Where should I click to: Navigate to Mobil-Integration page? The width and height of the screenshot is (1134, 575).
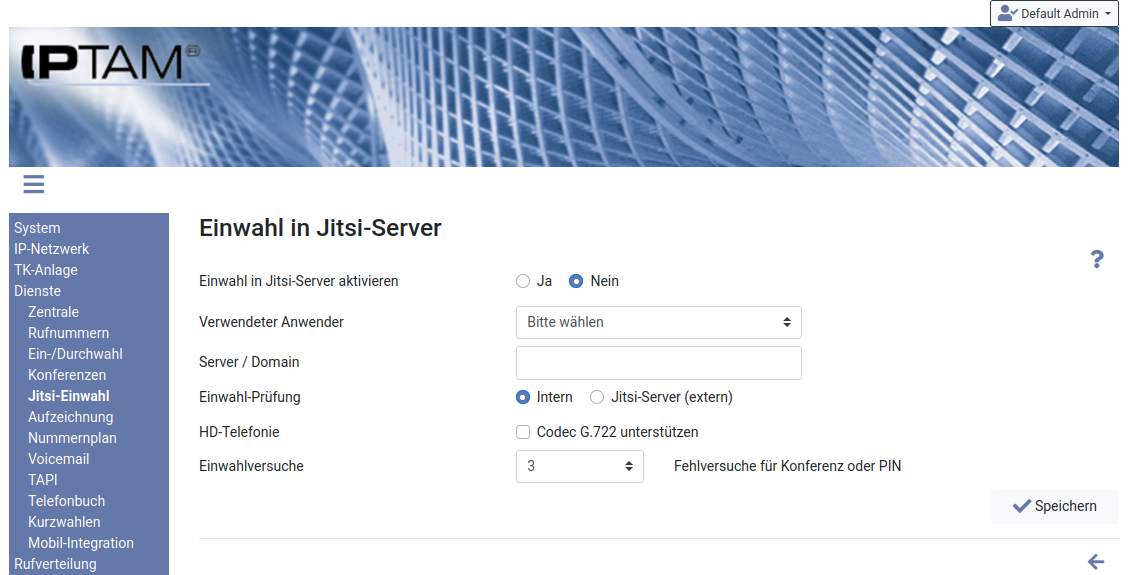(x=81, y=543)
